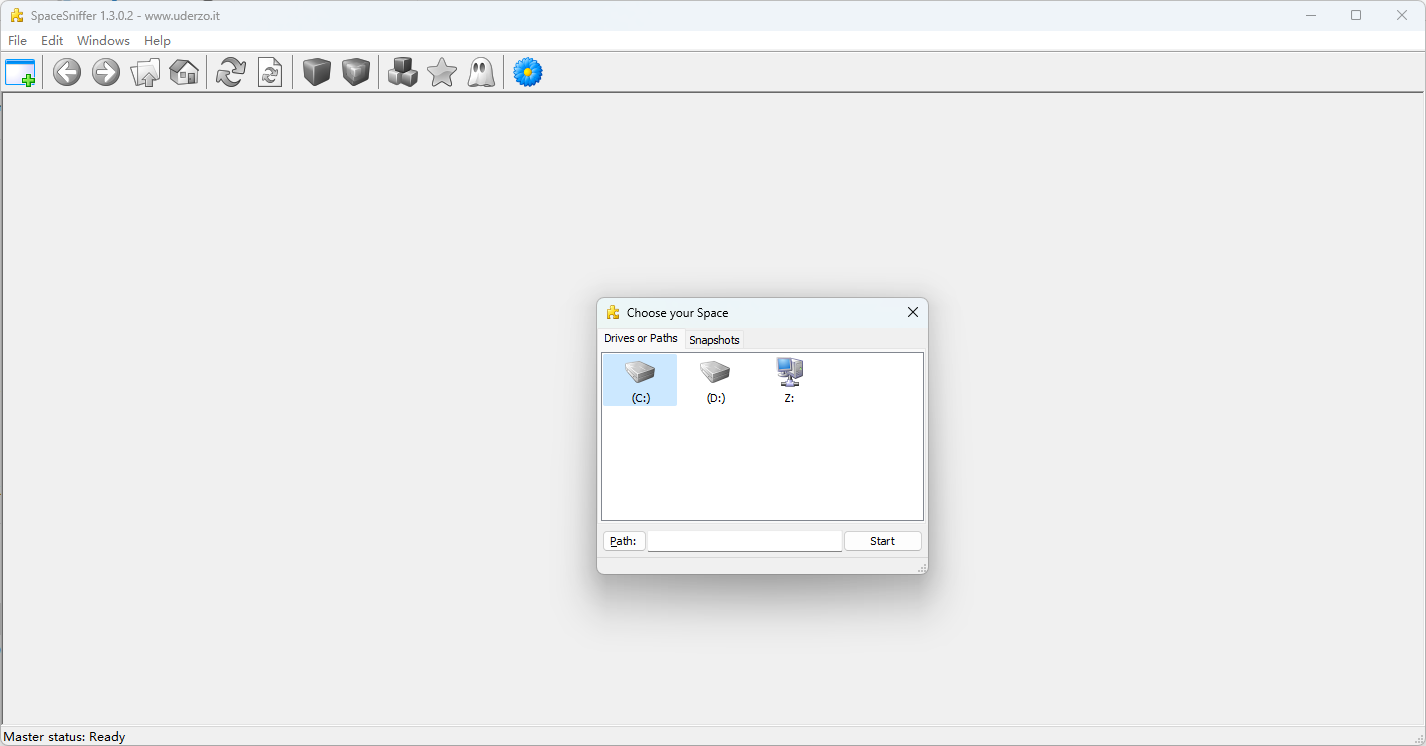Click the Go forward arrow icon
The width and height of the screenshot is (1426, 746).
106,73
